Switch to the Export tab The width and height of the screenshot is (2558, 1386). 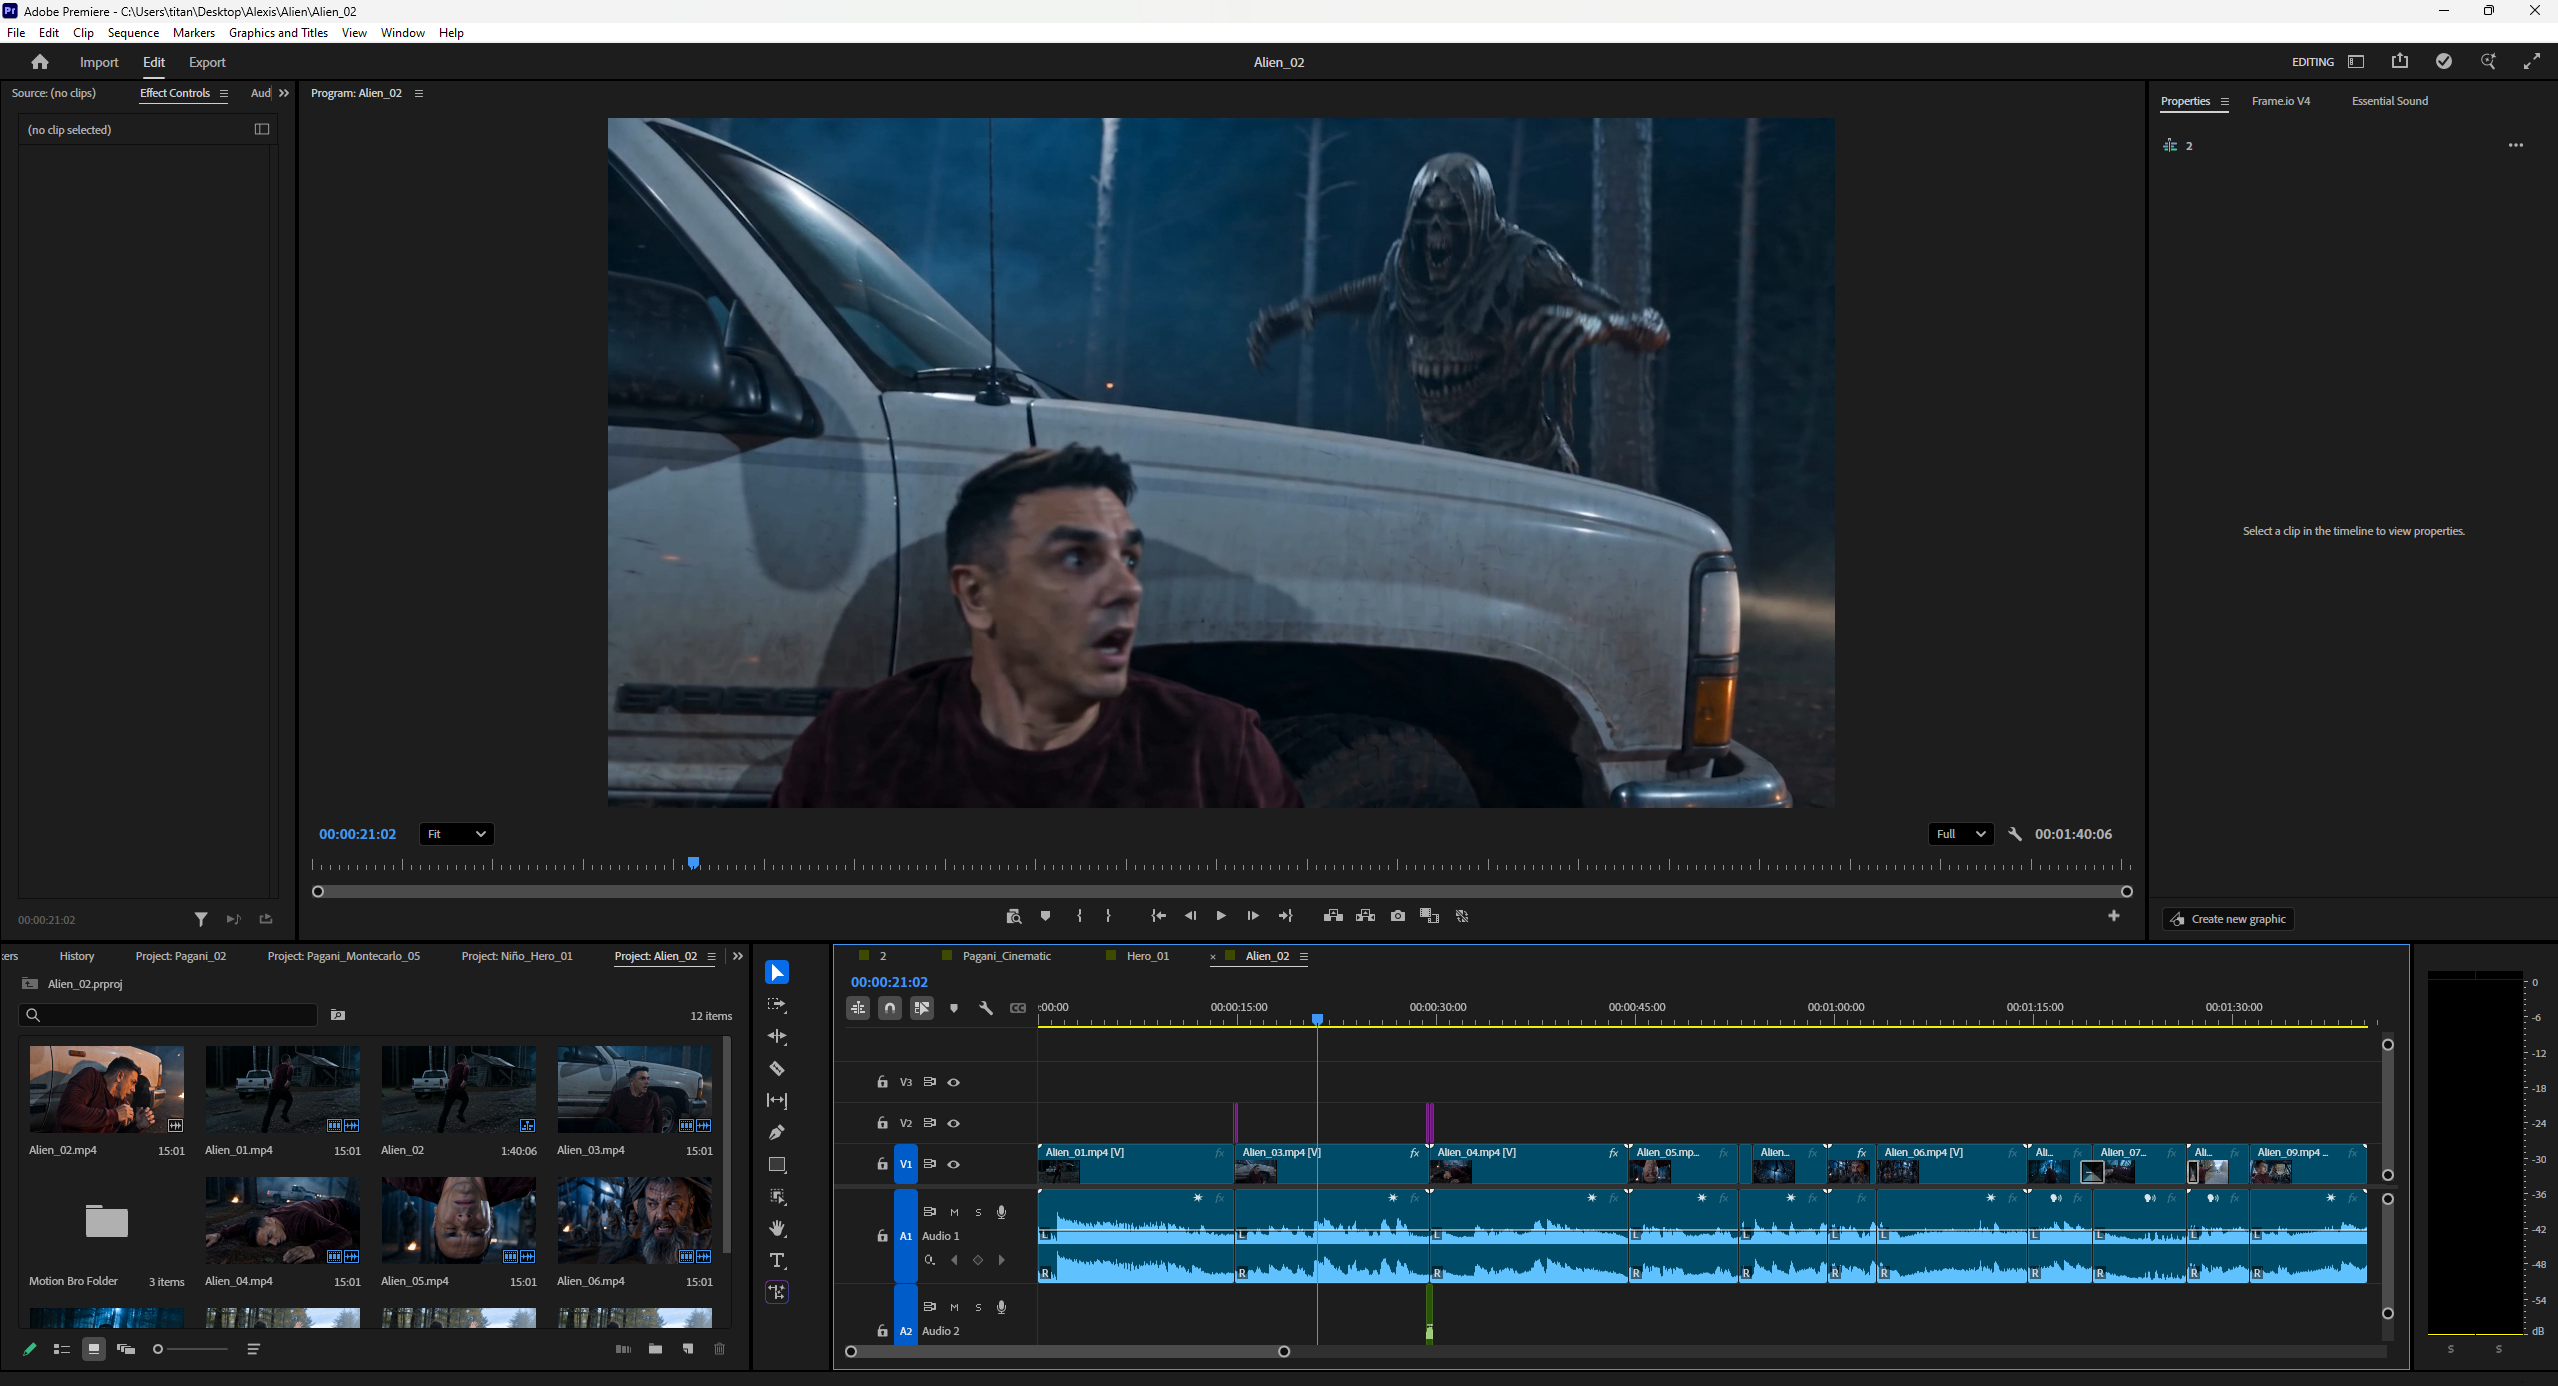point(207,62)
